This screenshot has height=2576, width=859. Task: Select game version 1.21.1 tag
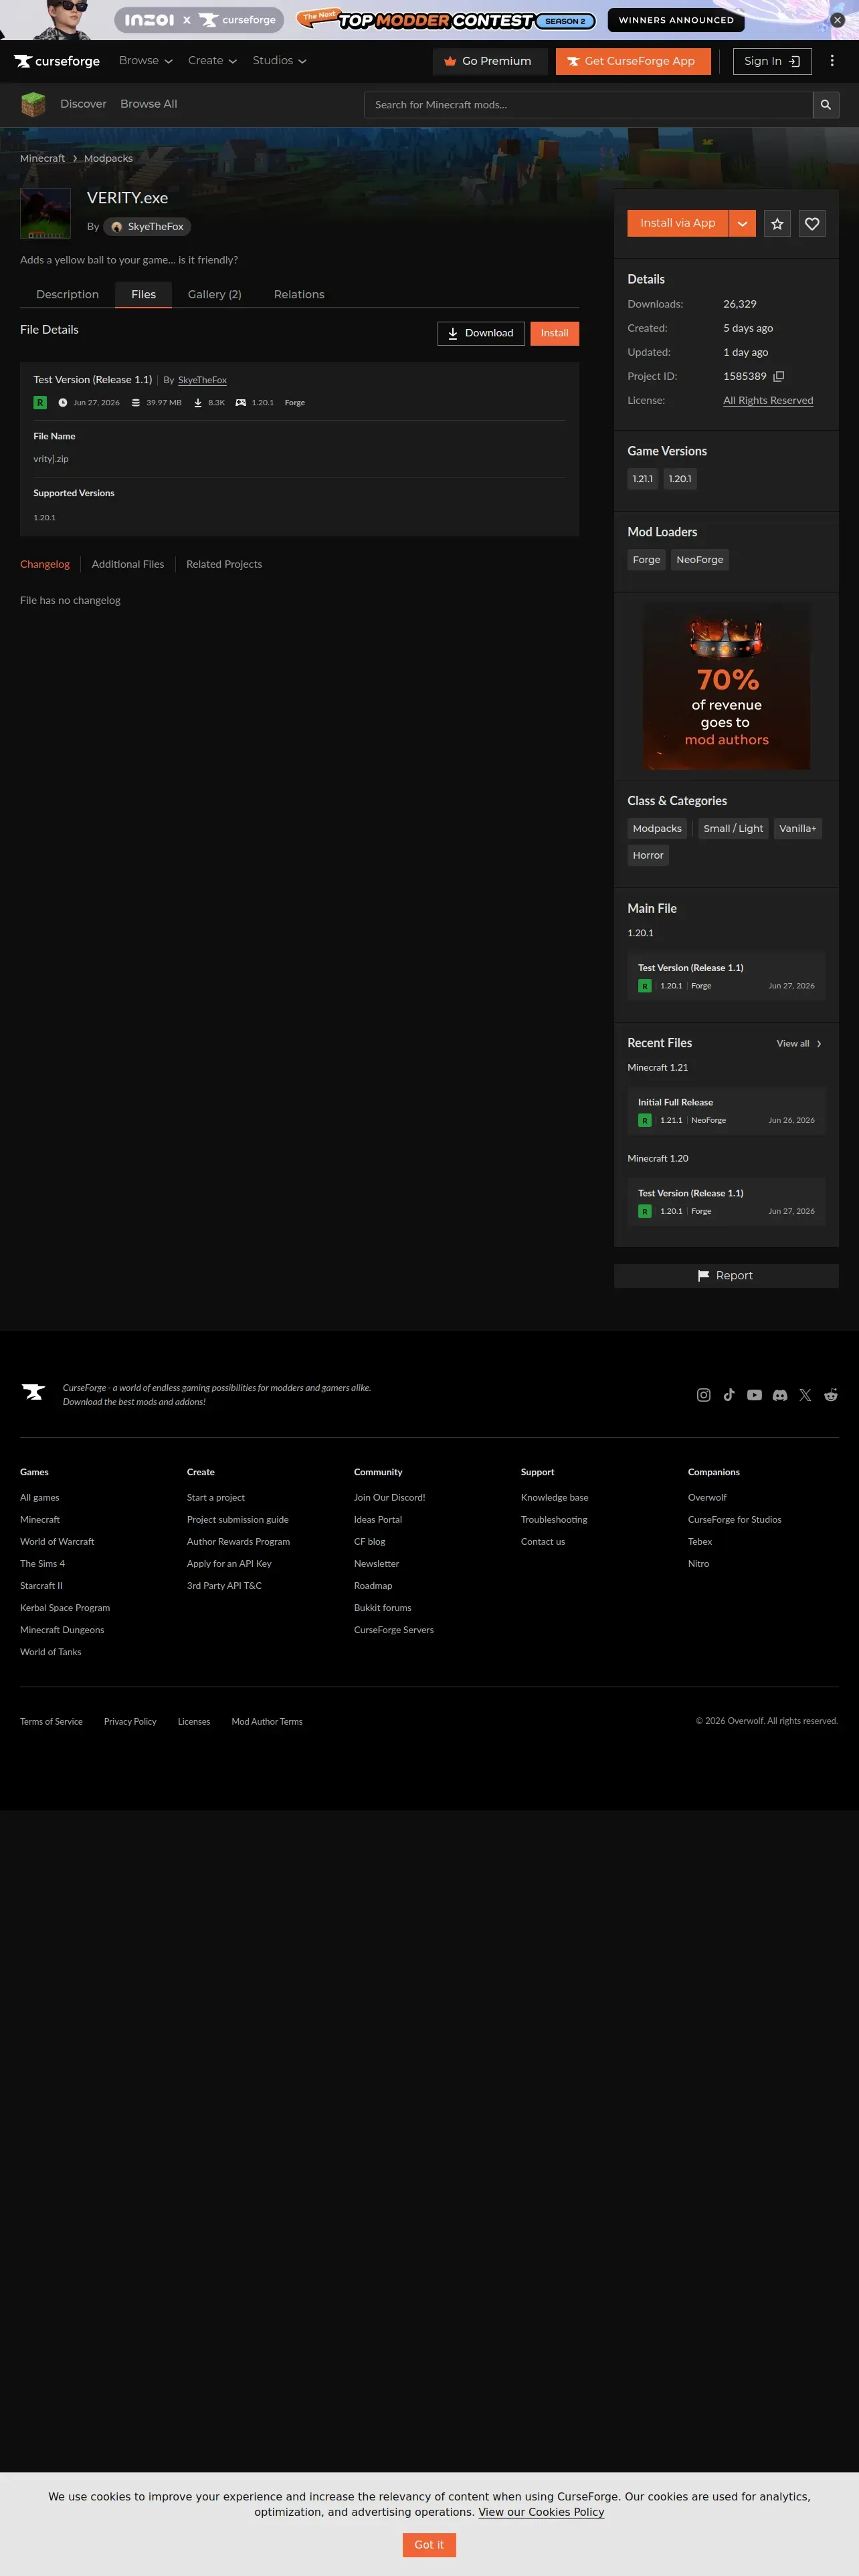pyautogui.click(x=642, y=479)
